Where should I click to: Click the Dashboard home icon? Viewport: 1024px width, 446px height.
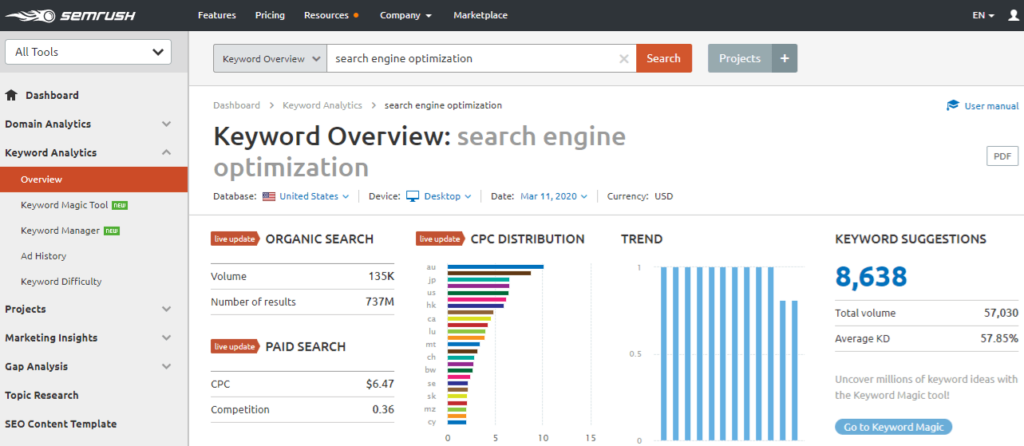[11, 95]
